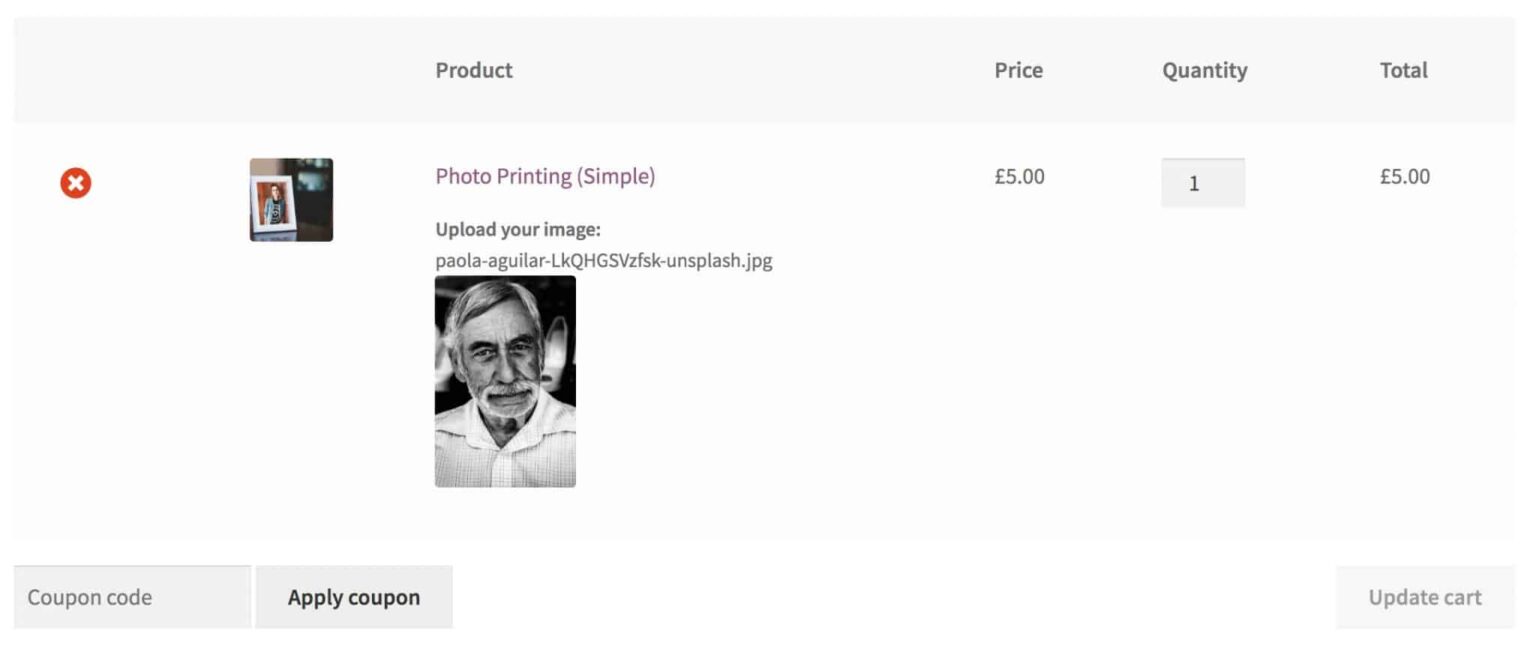Click the Update cart button
This screenshot has width=1536, height=650.
coord(1424,596)
